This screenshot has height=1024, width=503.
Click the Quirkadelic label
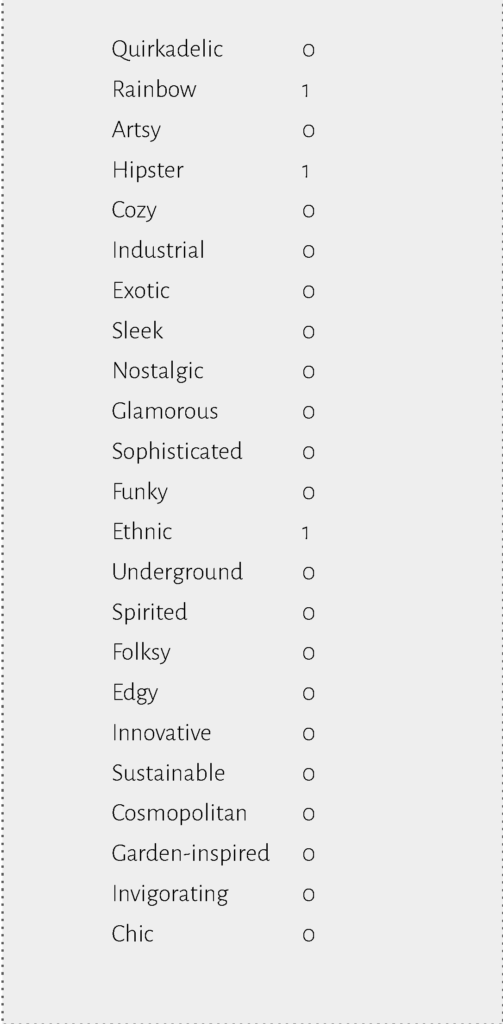pyautogui.click(x=167, y=50)
